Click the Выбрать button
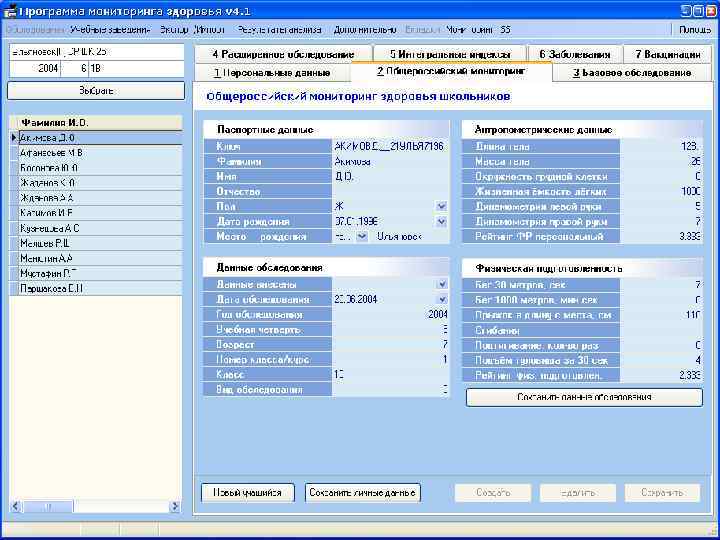 point(96,90)
